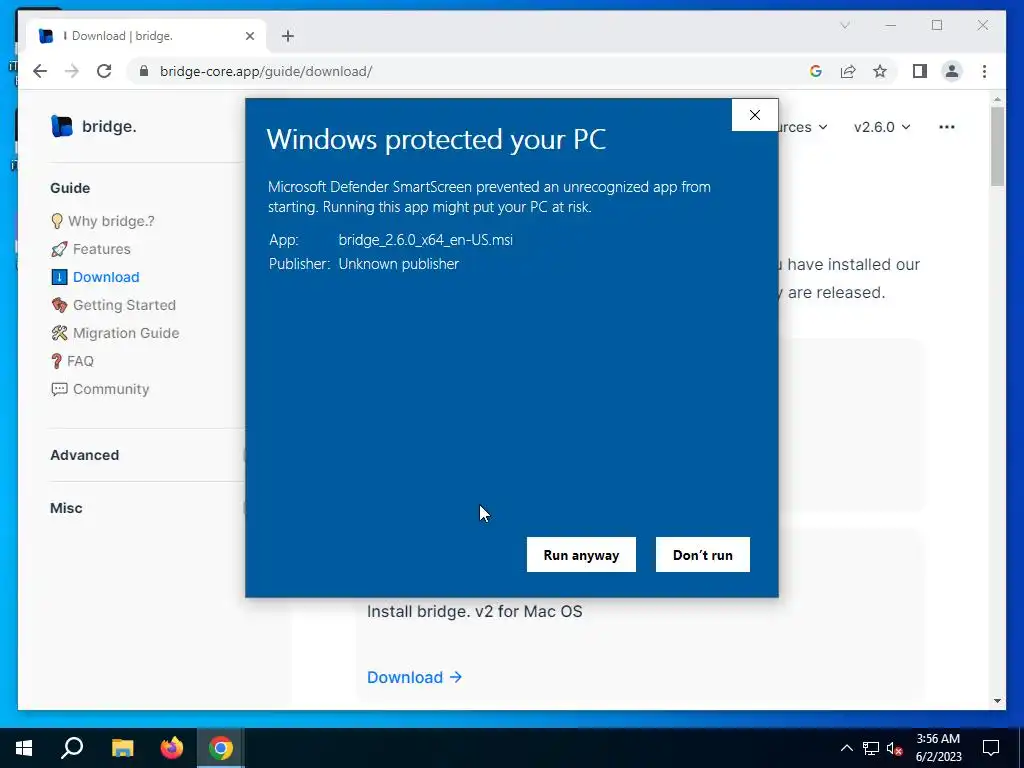Open taskbar search magnifier
1024x768 pixels.
tap(72, 748)
